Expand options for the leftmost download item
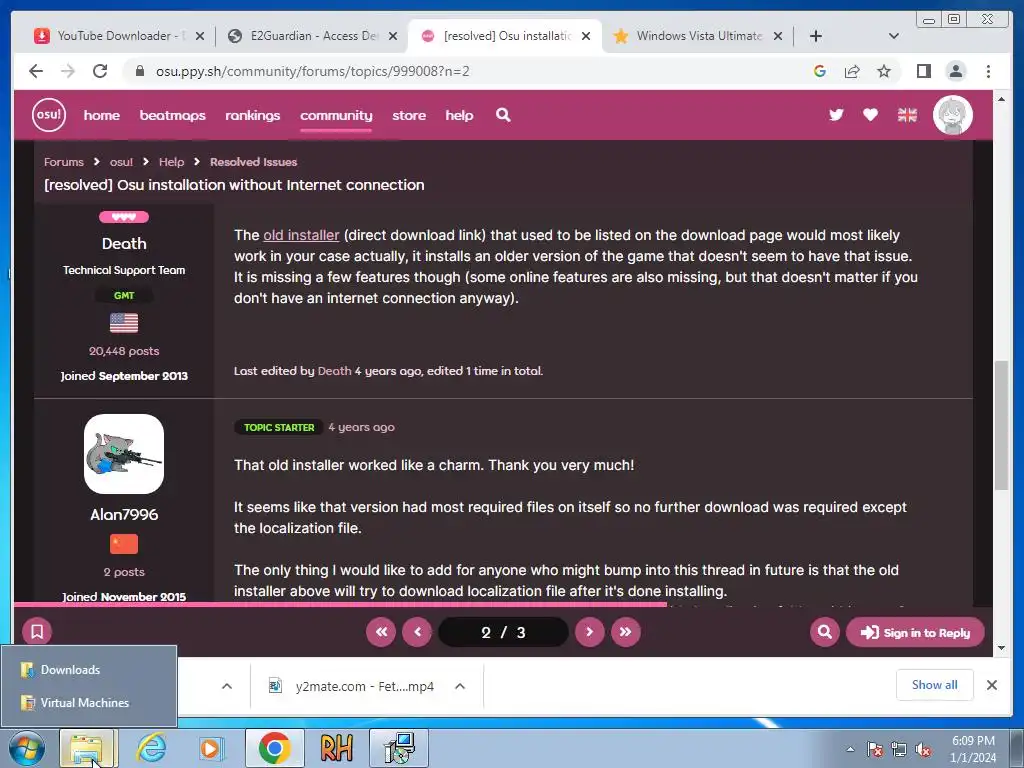The image size is (1024, 768). (x=227, y=686)
